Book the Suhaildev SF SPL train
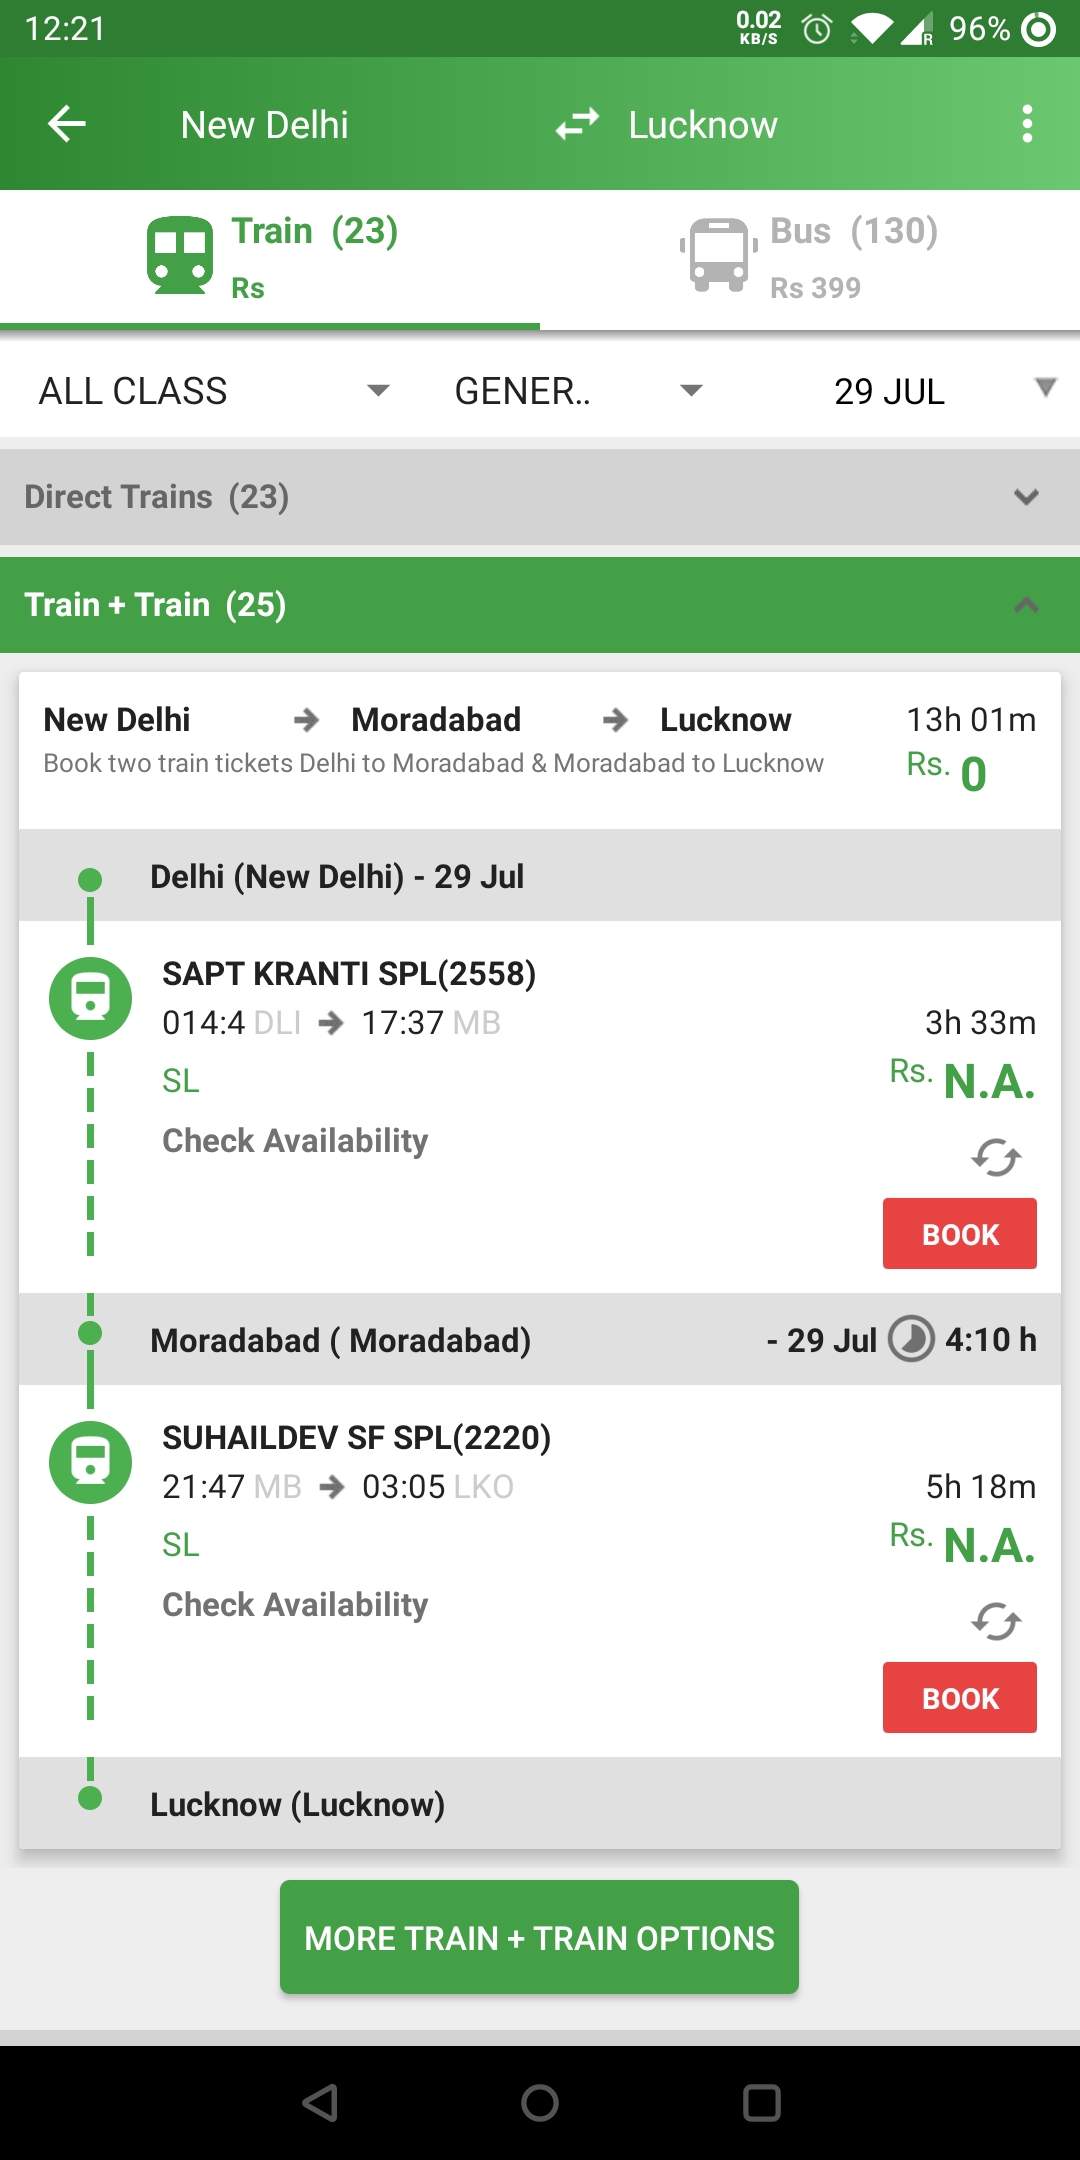The image size is (1080, 2160). (960, 1698)
